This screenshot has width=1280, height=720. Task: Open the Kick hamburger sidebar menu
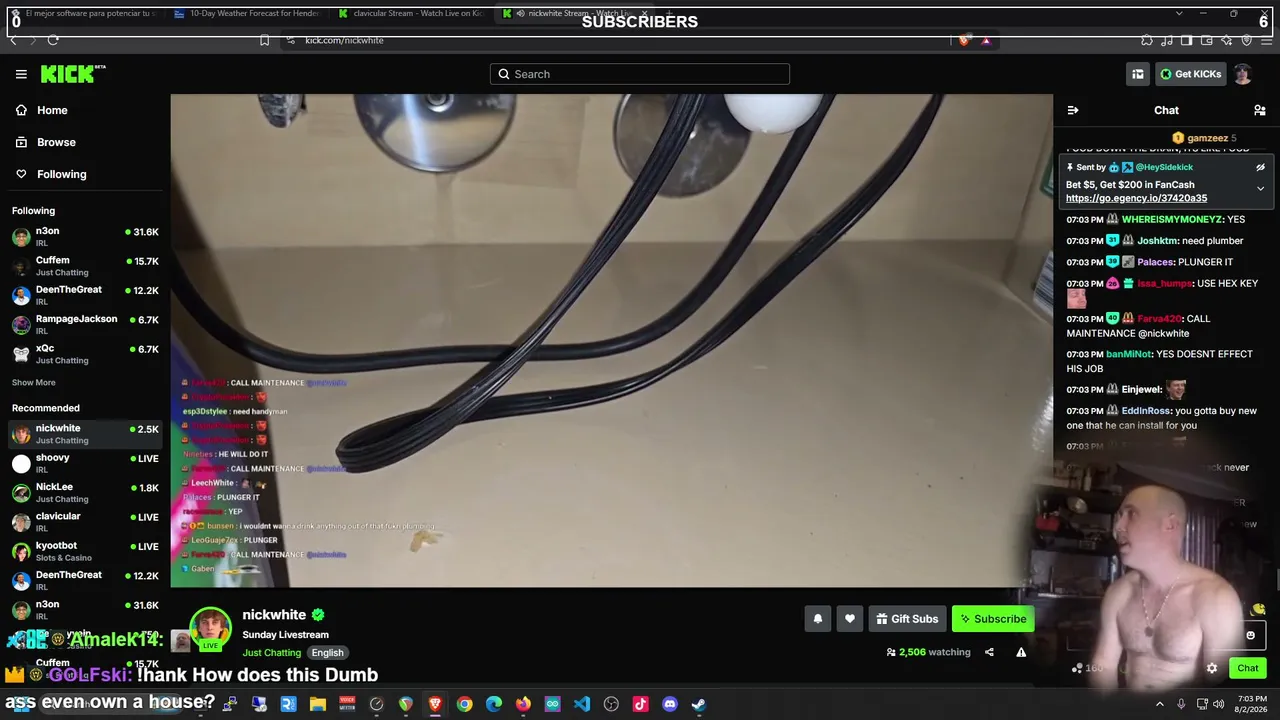click(21, 74)
